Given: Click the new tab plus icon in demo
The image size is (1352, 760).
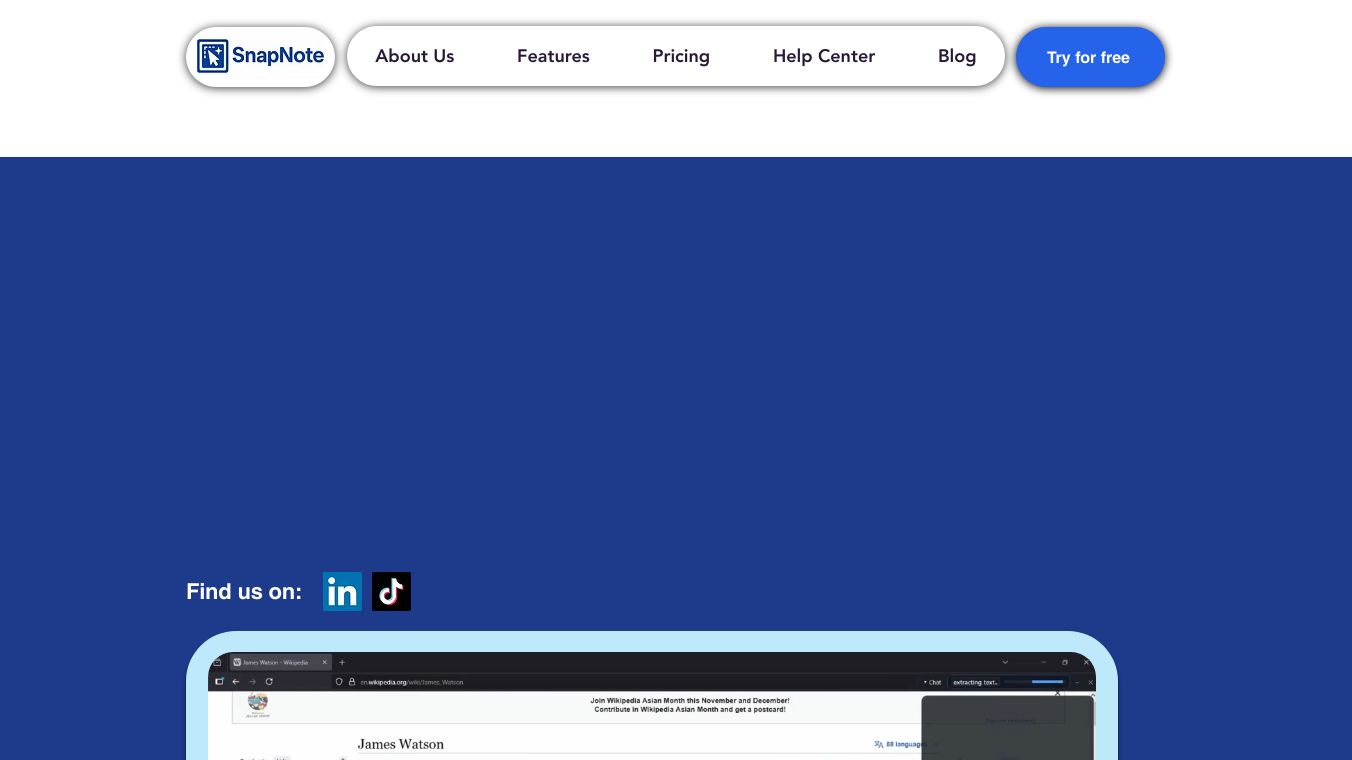Looking at the screenshot, I should tap(342, 662).
